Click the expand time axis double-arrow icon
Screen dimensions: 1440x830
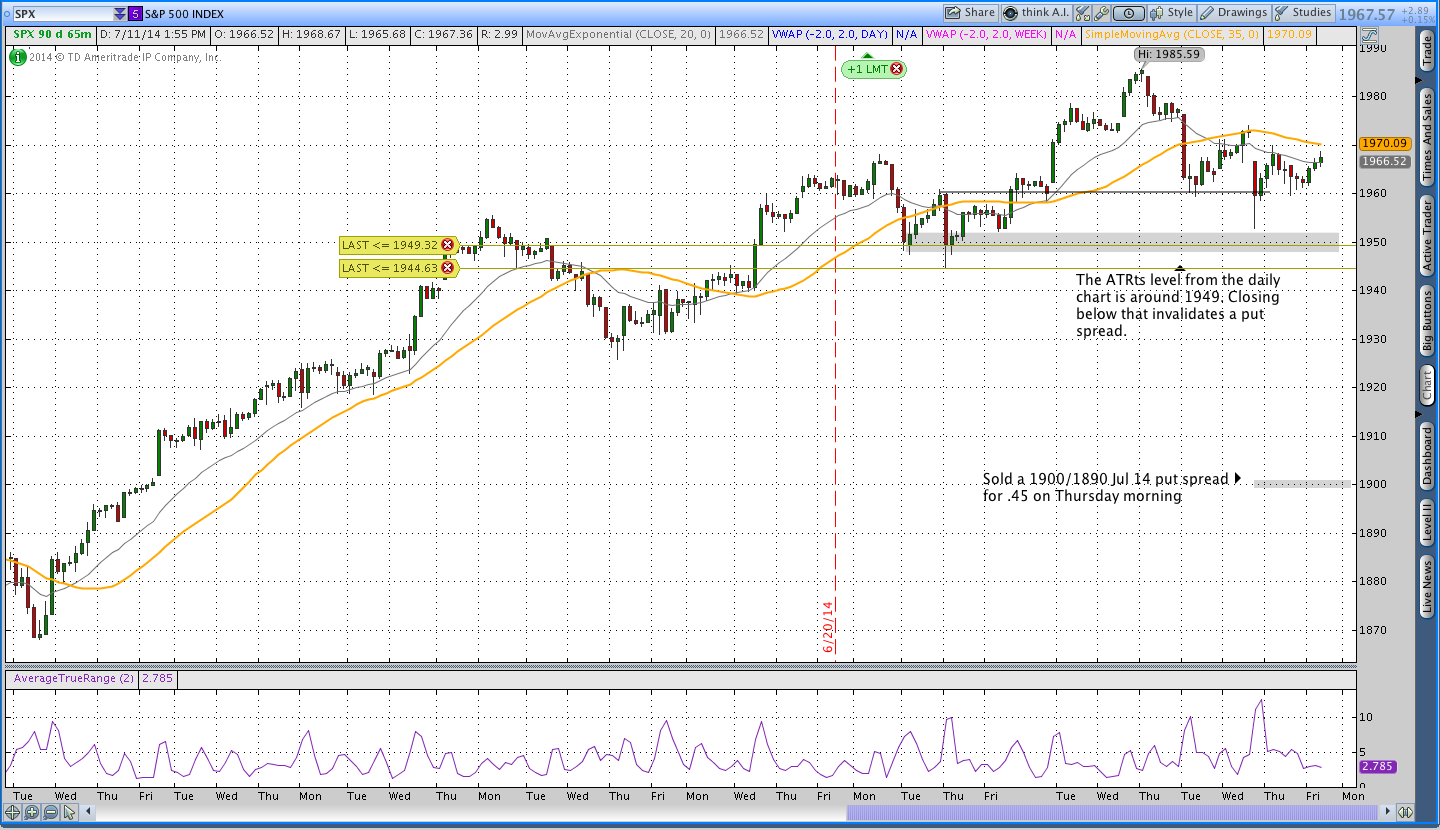(1405, 813)
